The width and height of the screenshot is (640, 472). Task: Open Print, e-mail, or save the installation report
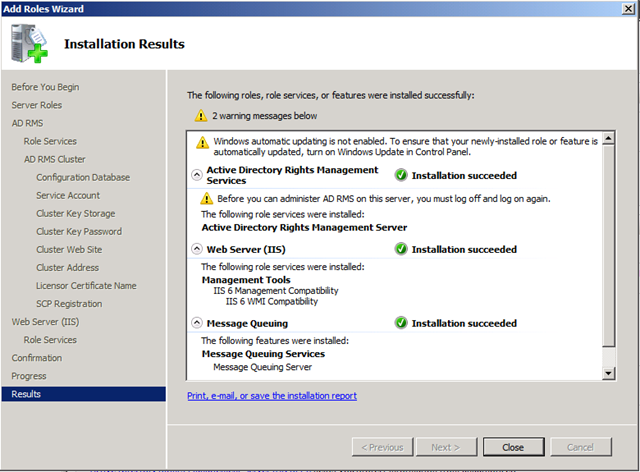tap(272, 396)
